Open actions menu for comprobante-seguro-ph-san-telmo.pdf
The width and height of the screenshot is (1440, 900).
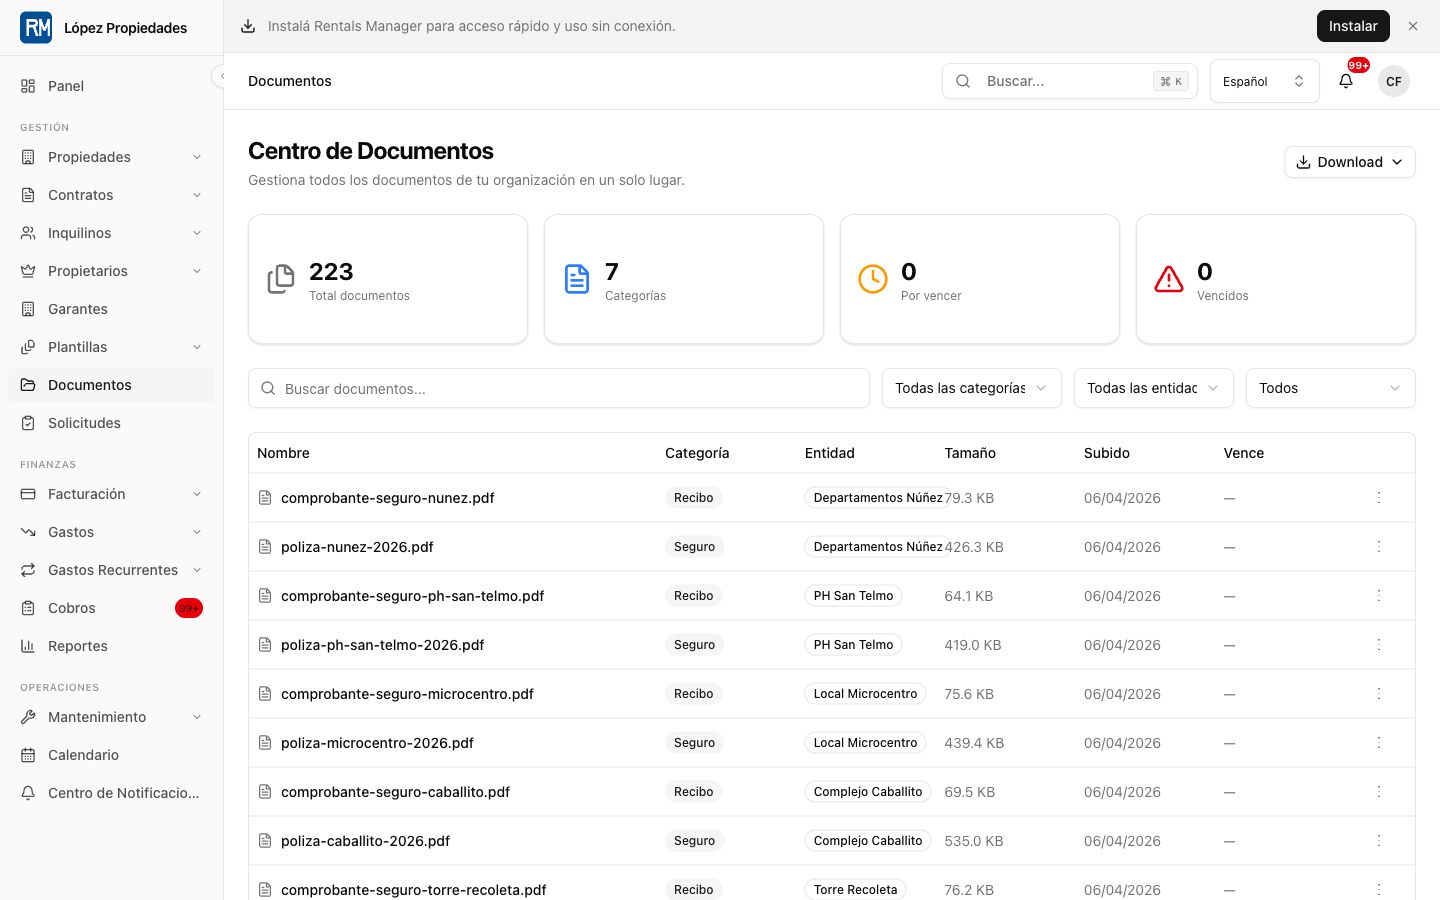click(x=1379, y=595)
